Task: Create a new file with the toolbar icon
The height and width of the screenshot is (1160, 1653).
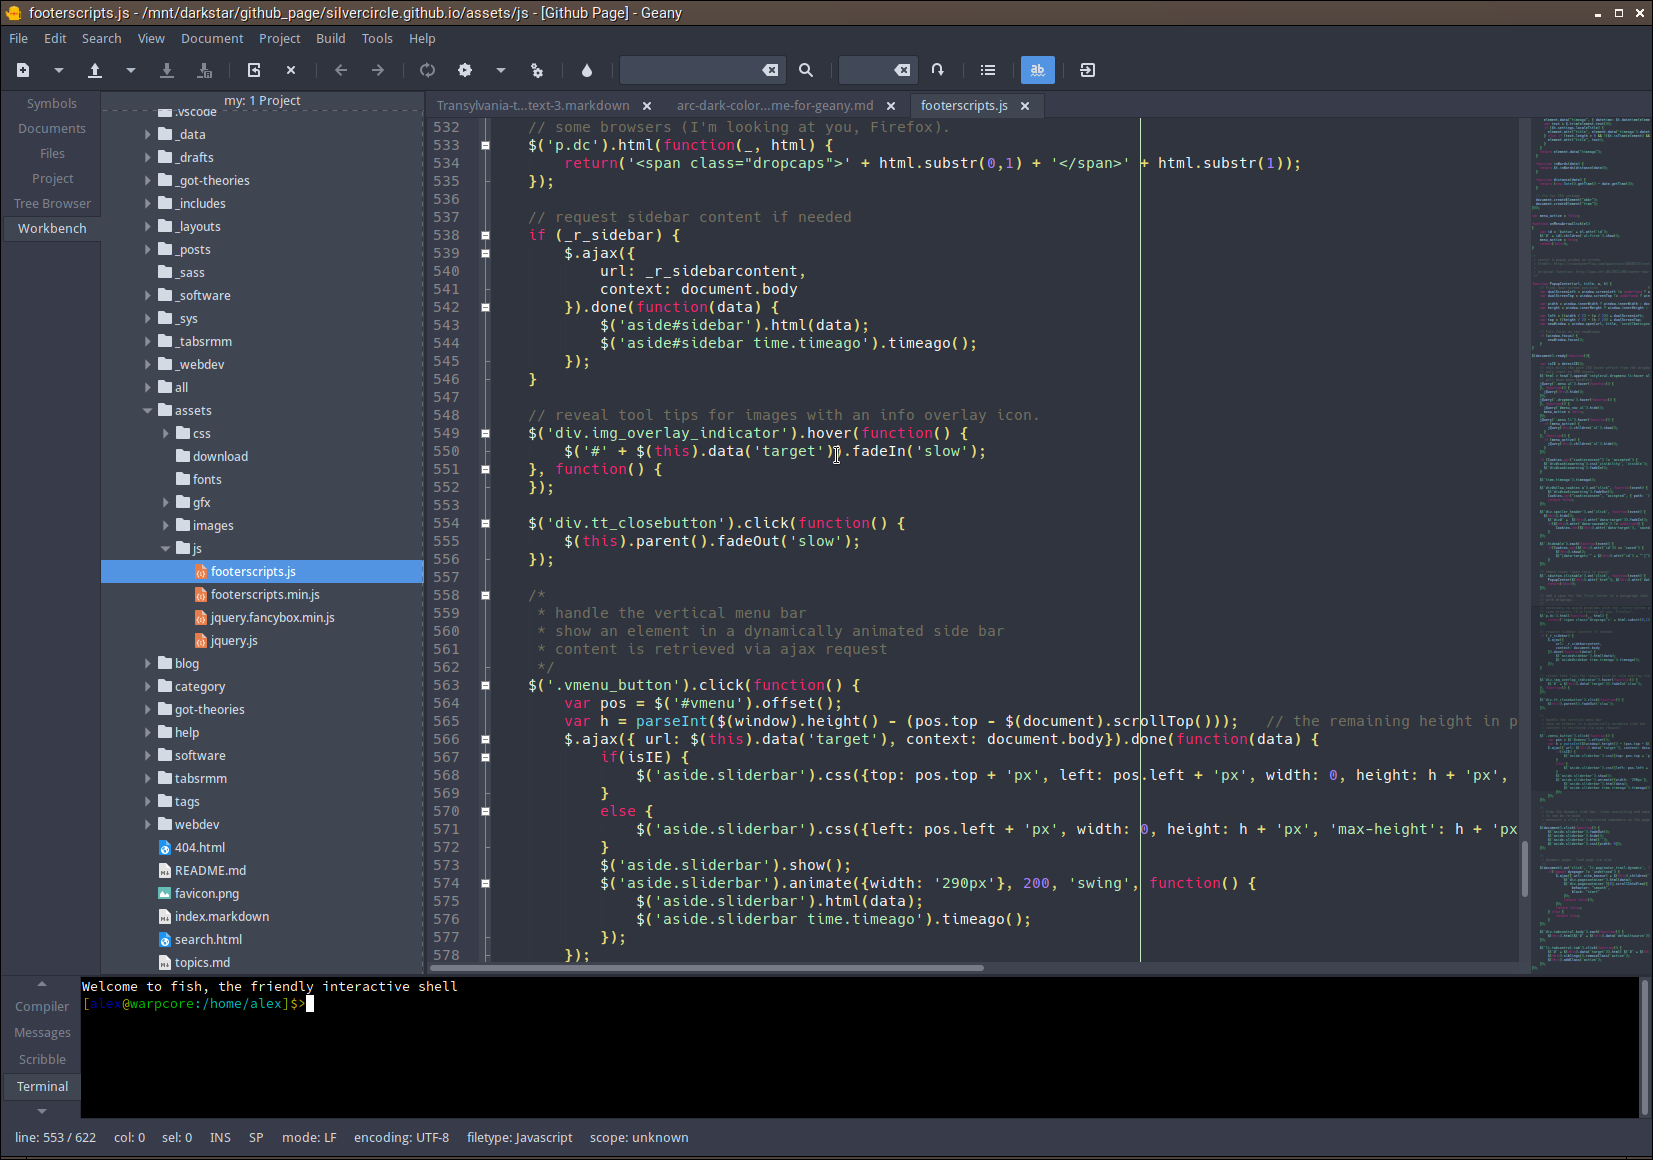Action: (x=23, y=70)
